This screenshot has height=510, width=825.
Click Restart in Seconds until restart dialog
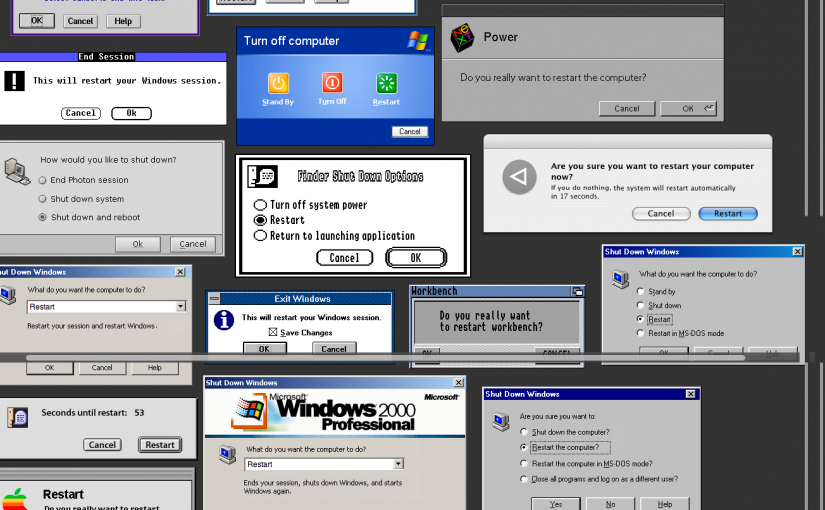pyautogui.click(x=160, y=445)
